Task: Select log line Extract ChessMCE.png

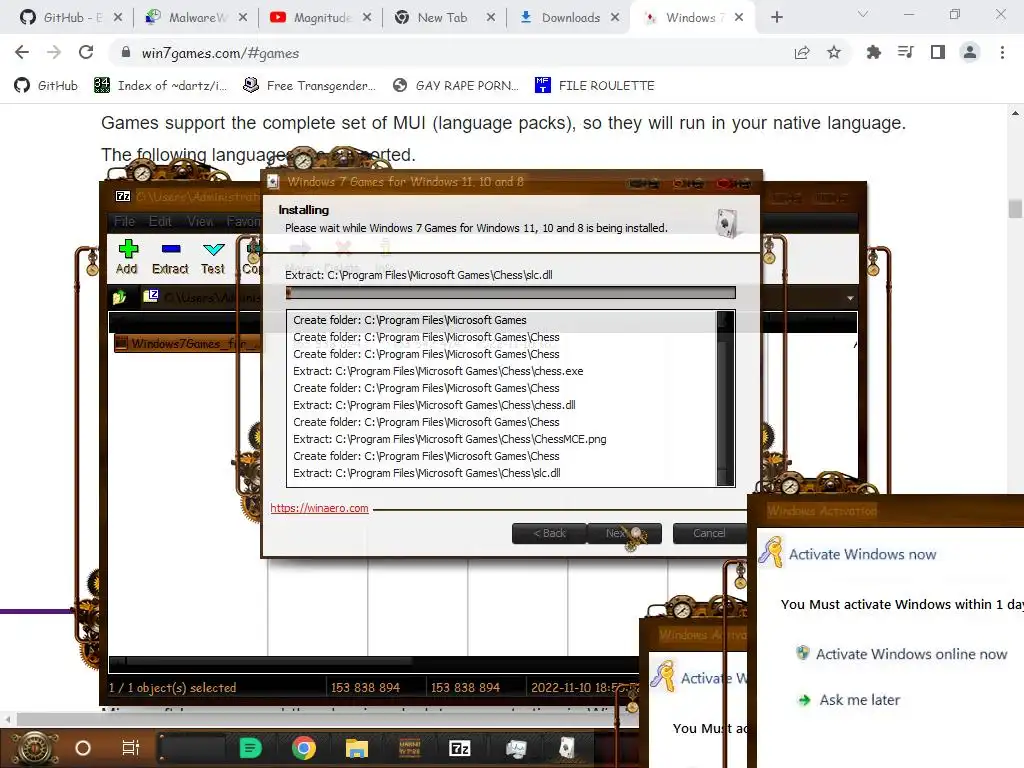Action: point(449,439)
